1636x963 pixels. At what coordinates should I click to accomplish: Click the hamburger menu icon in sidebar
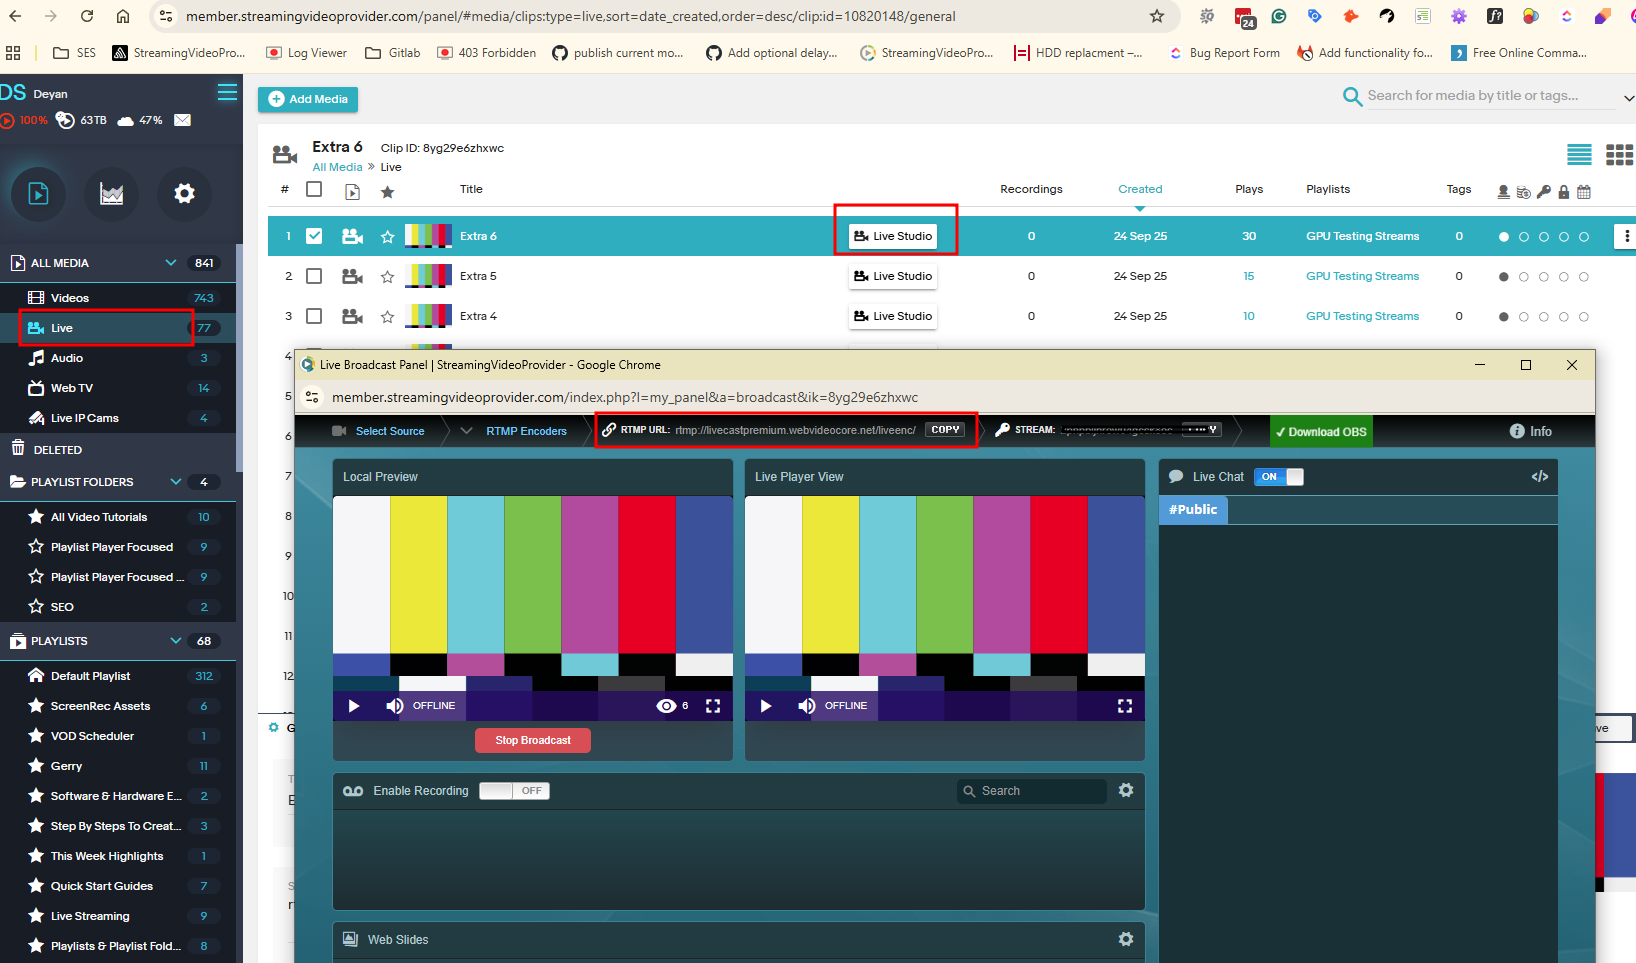pyautogui.click(x=227, y=92)
